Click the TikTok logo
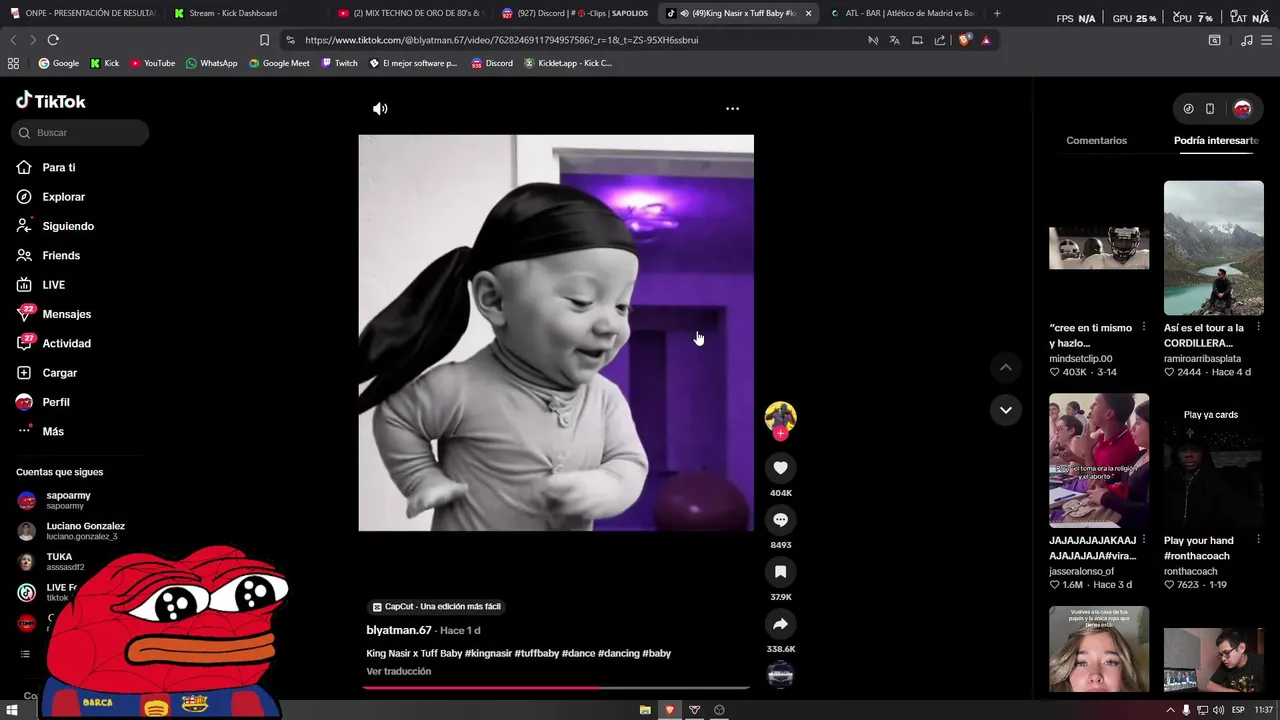The height and width of the screenshot is (720, 1280). [x=51, y=101]
